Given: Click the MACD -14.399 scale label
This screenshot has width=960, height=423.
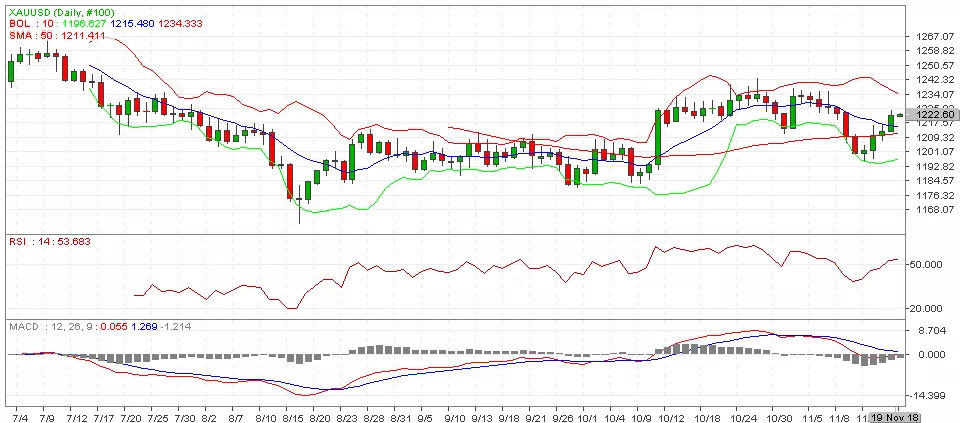Looking at the screenshot, I should click(x=930, y=395).
